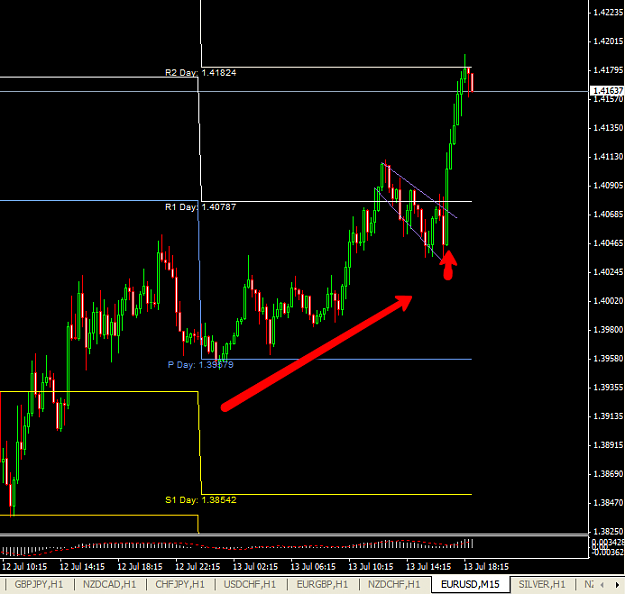The height and width of the screenshot is (594, 625).
Task: Click the 1.41795 price scale value
Action: [x=608, y=70]
